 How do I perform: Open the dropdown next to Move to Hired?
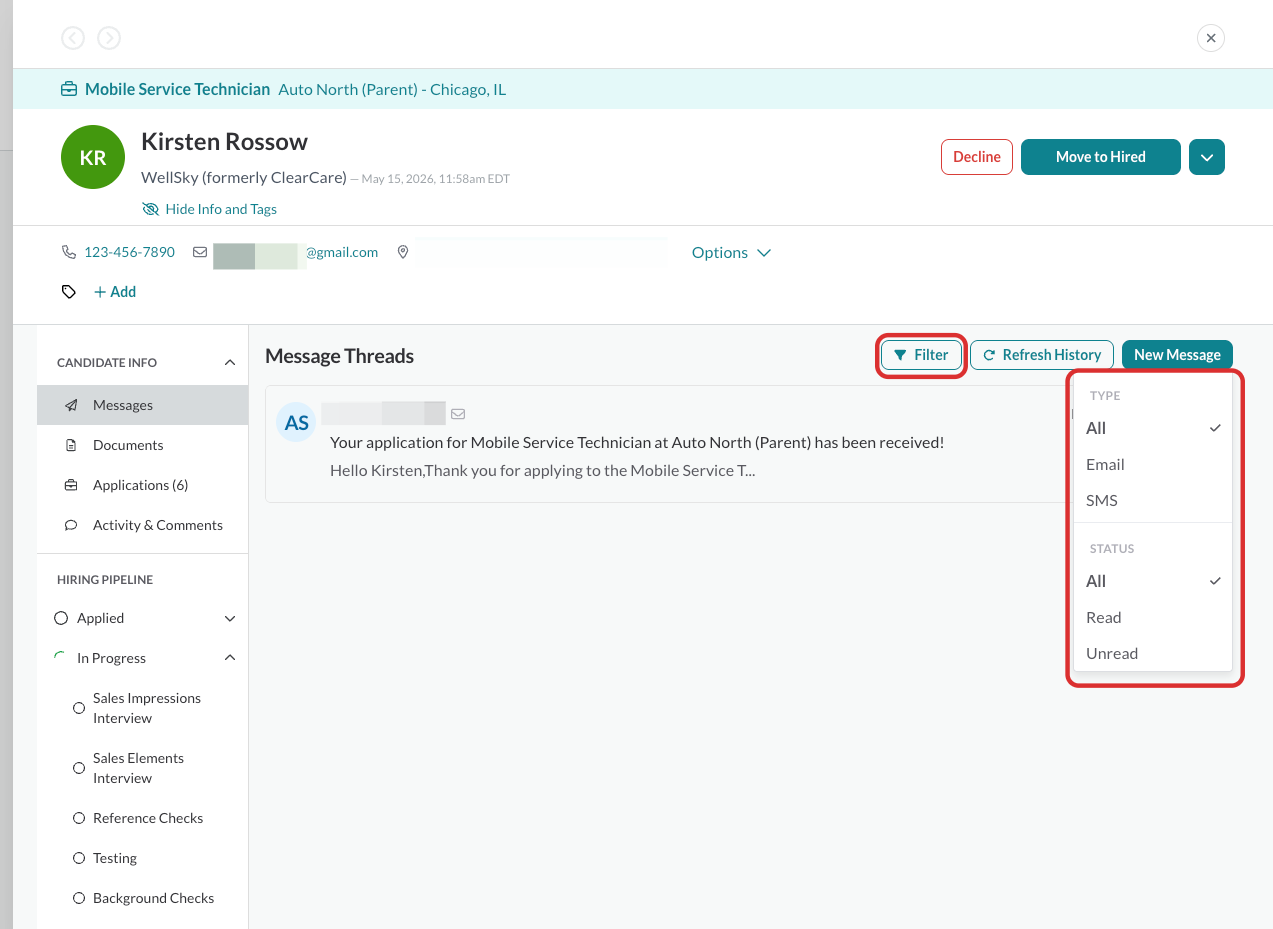pos(1207,157)
